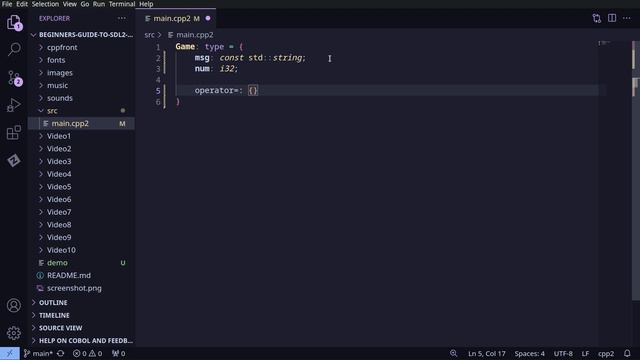Expand the images folder
This screenshot has height=360, width=640.
[82, 73]
